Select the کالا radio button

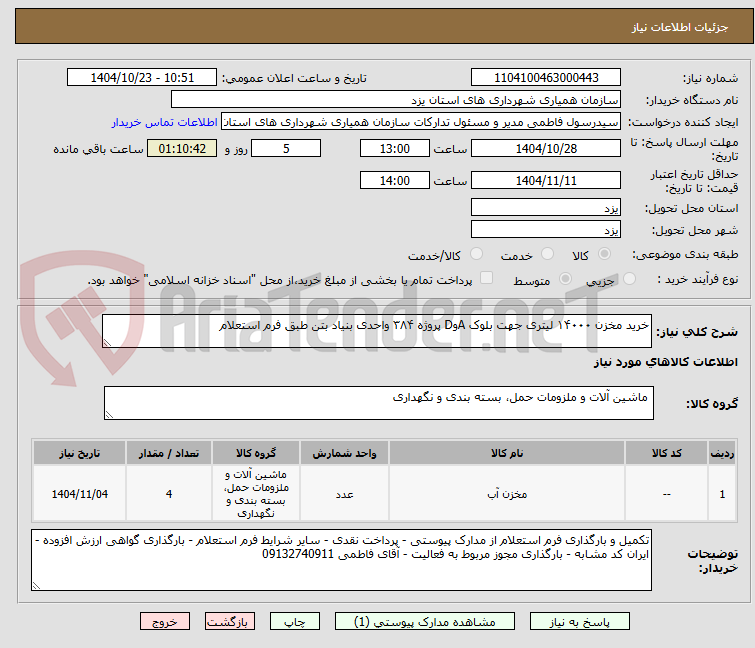[604, 254]
